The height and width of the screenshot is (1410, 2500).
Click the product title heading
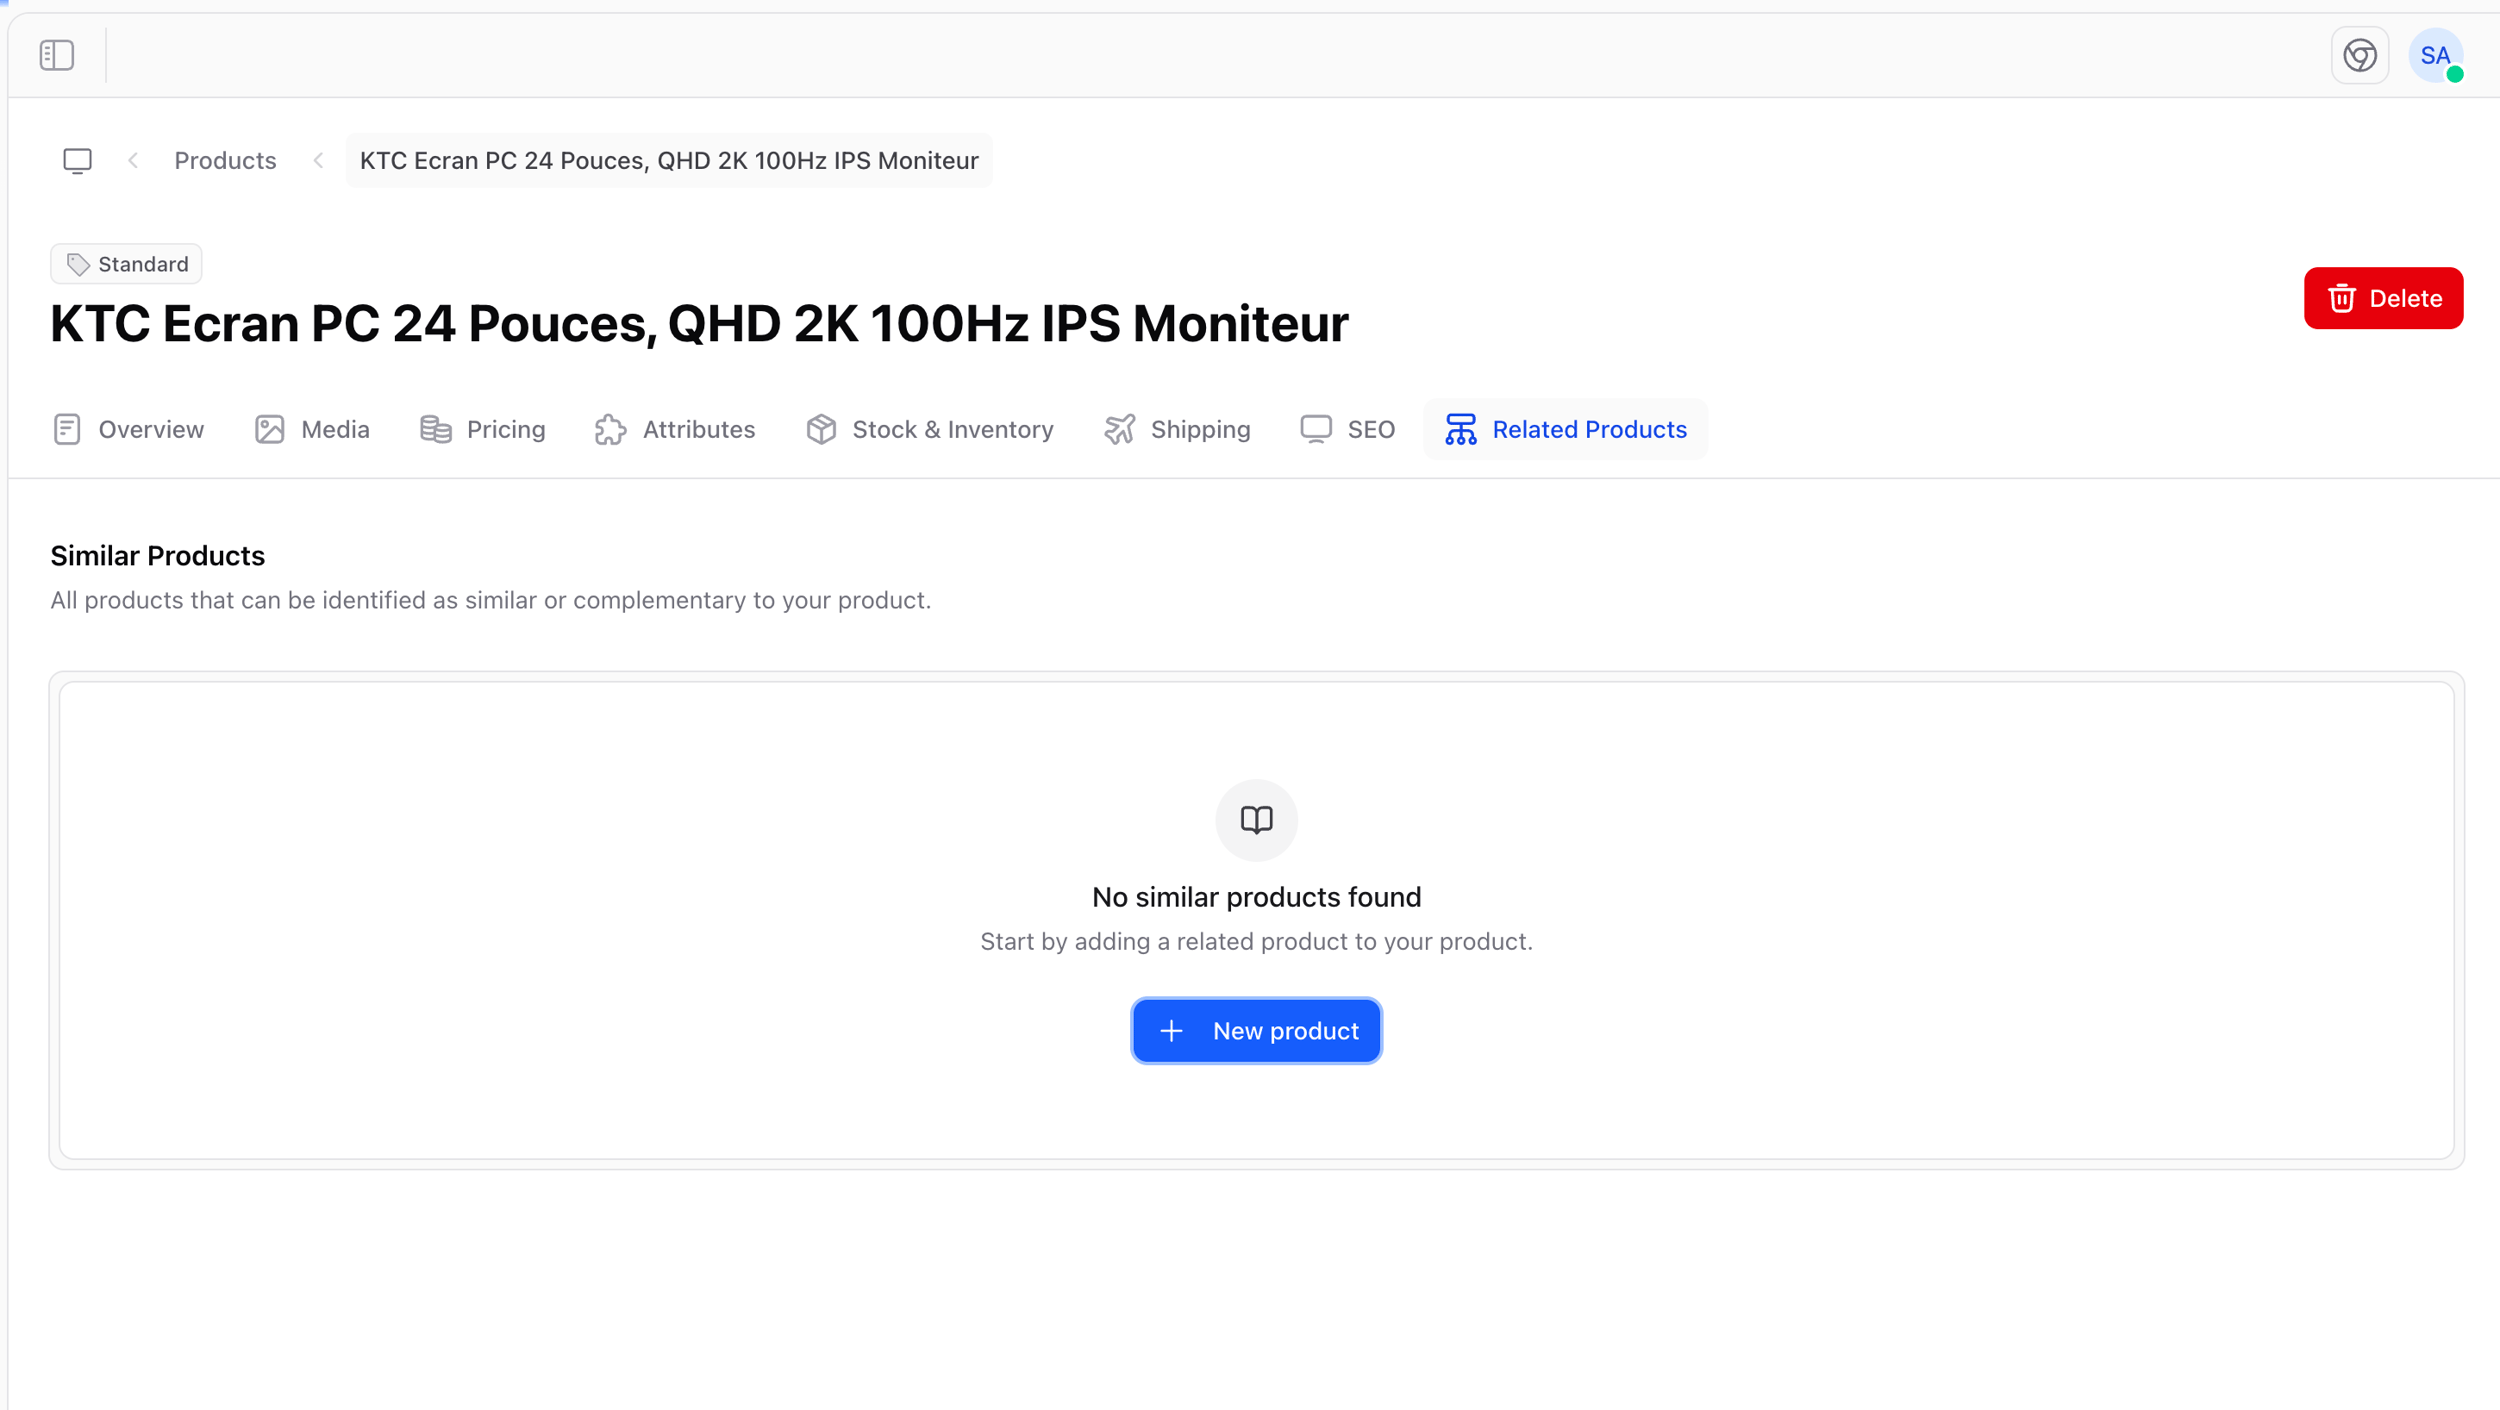pos(699,324)
